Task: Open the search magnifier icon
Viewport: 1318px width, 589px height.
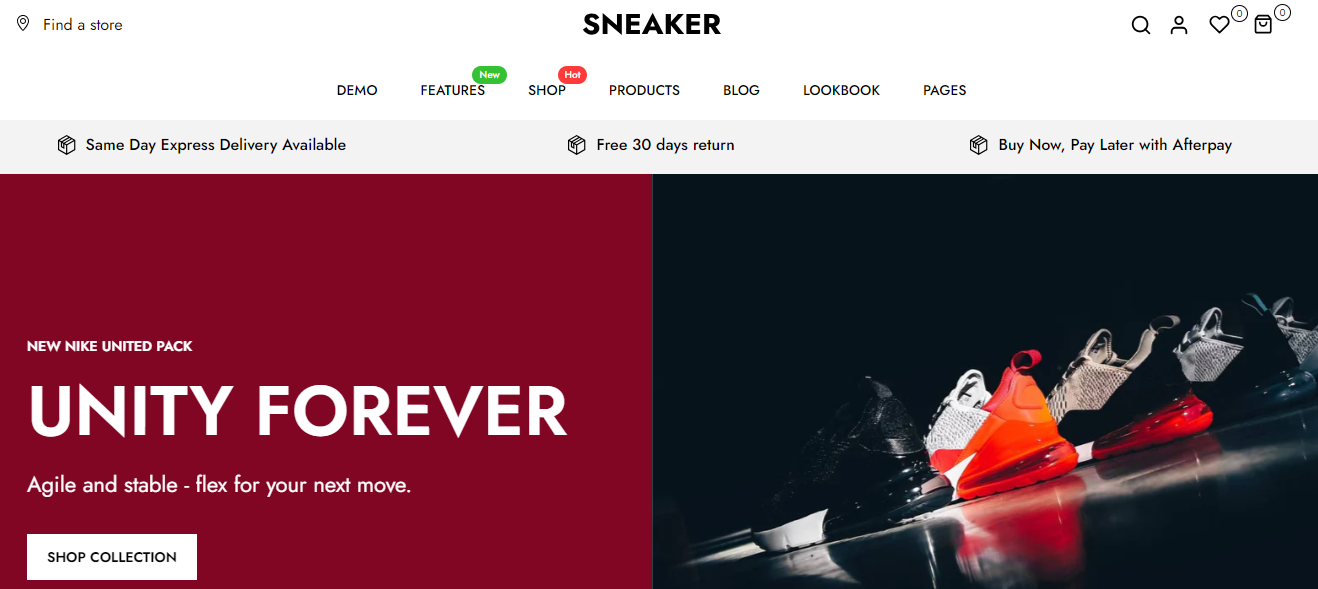Action: [1140, 25]
